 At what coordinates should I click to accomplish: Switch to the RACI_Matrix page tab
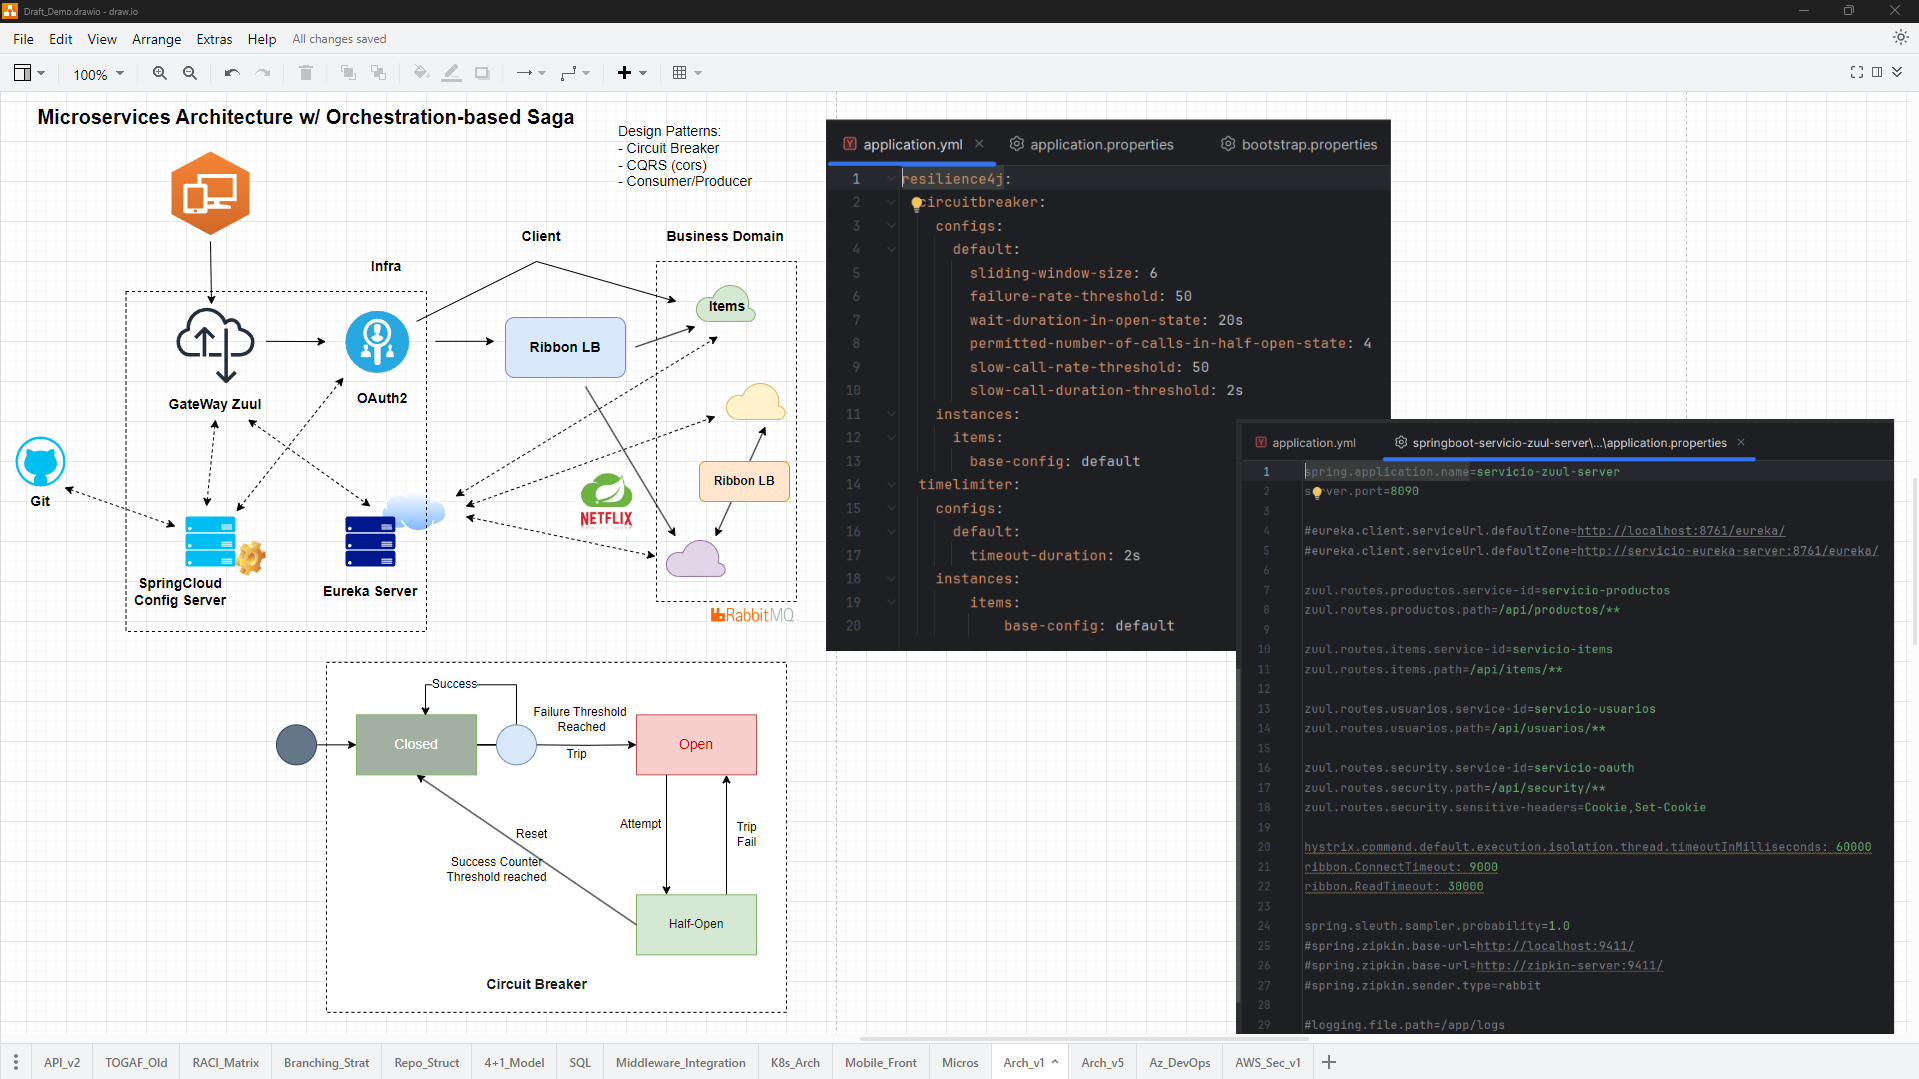tap(226, 1062)
